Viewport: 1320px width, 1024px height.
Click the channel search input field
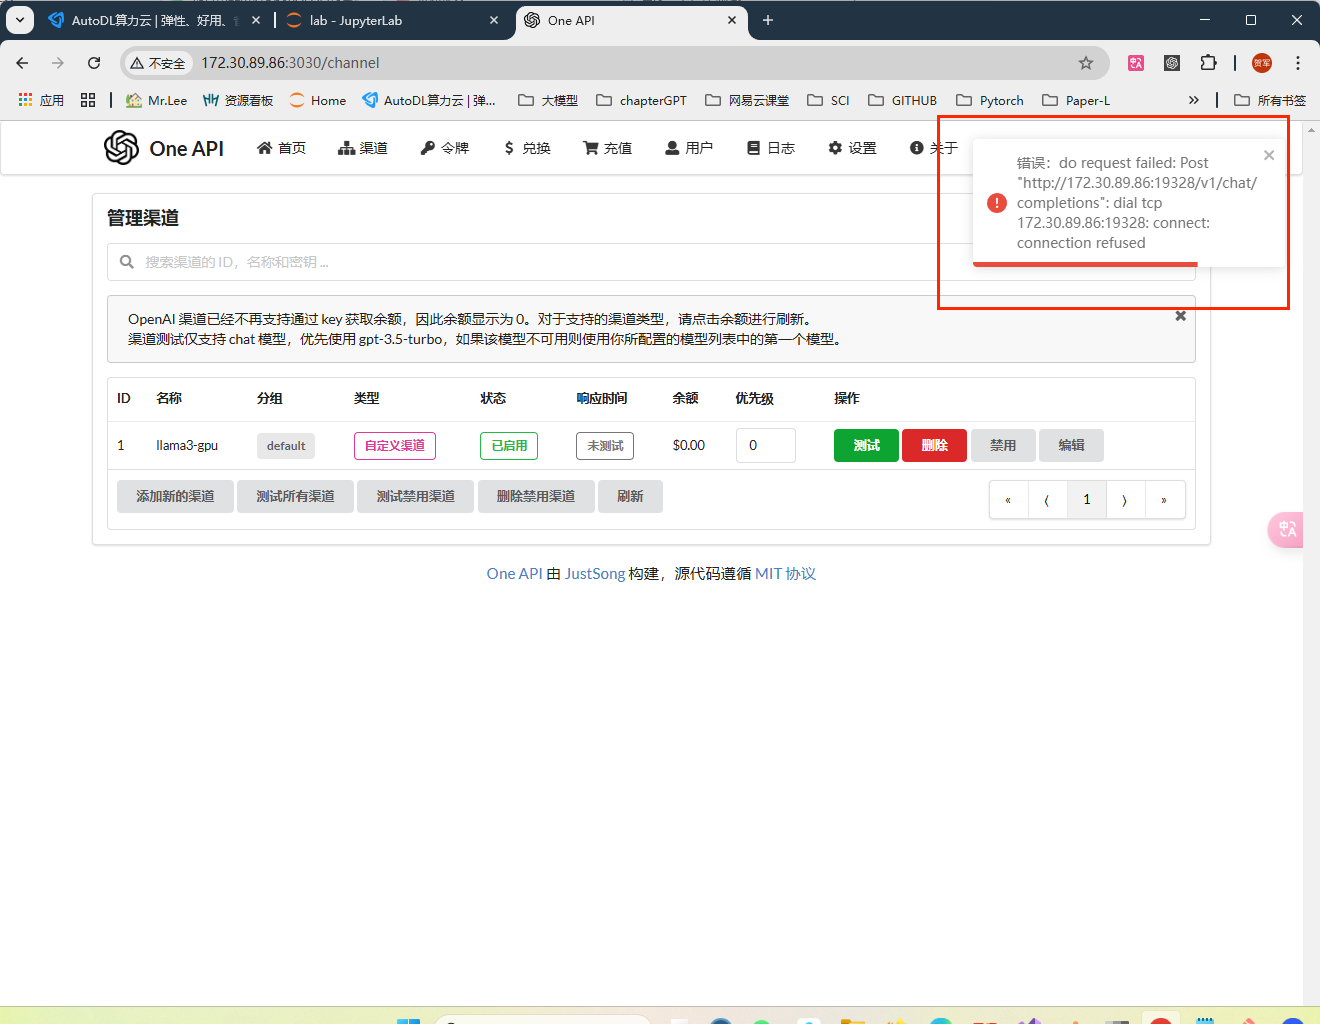pyautogui.click(x=540, y=262)
